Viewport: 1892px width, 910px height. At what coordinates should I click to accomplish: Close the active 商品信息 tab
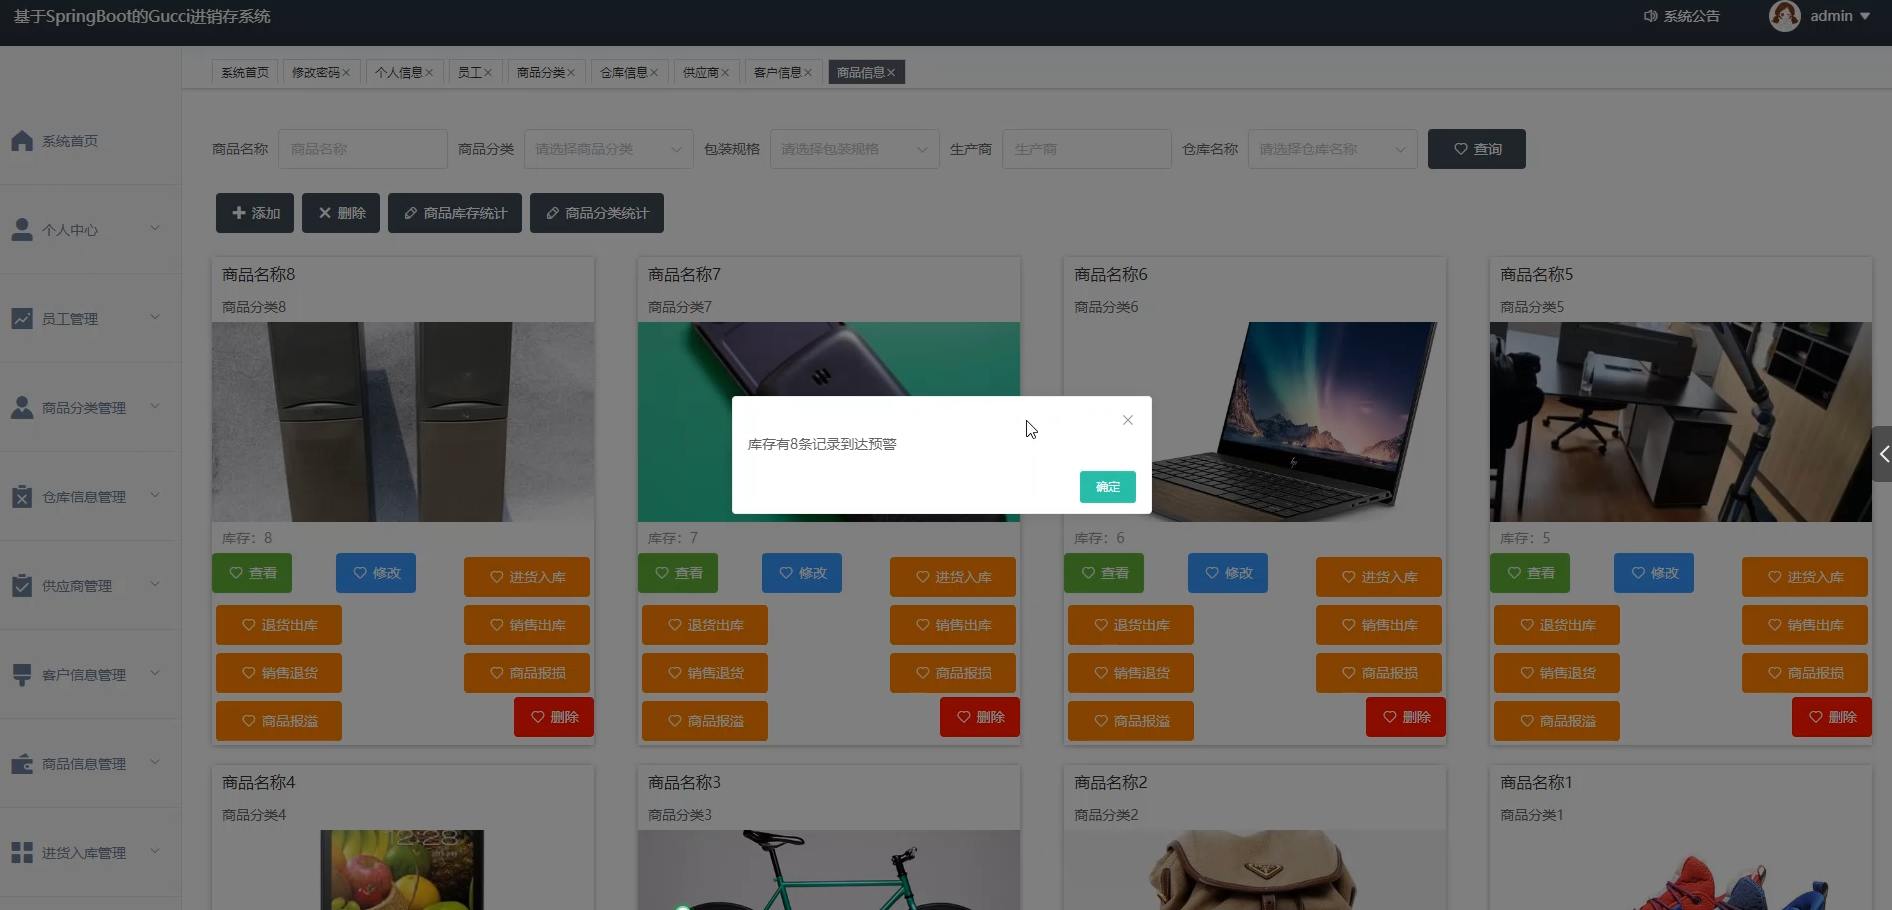tap(891, 73)
